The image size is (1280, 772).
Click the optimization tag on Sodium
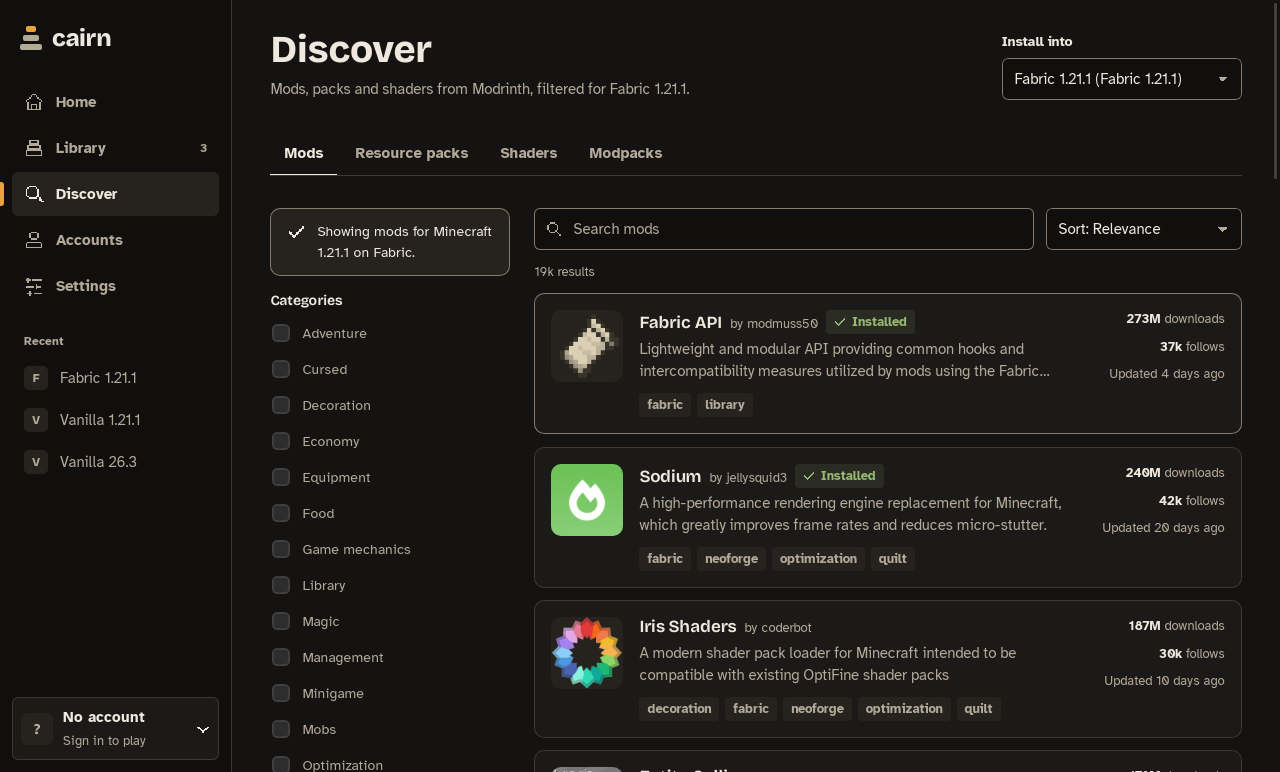818,559
